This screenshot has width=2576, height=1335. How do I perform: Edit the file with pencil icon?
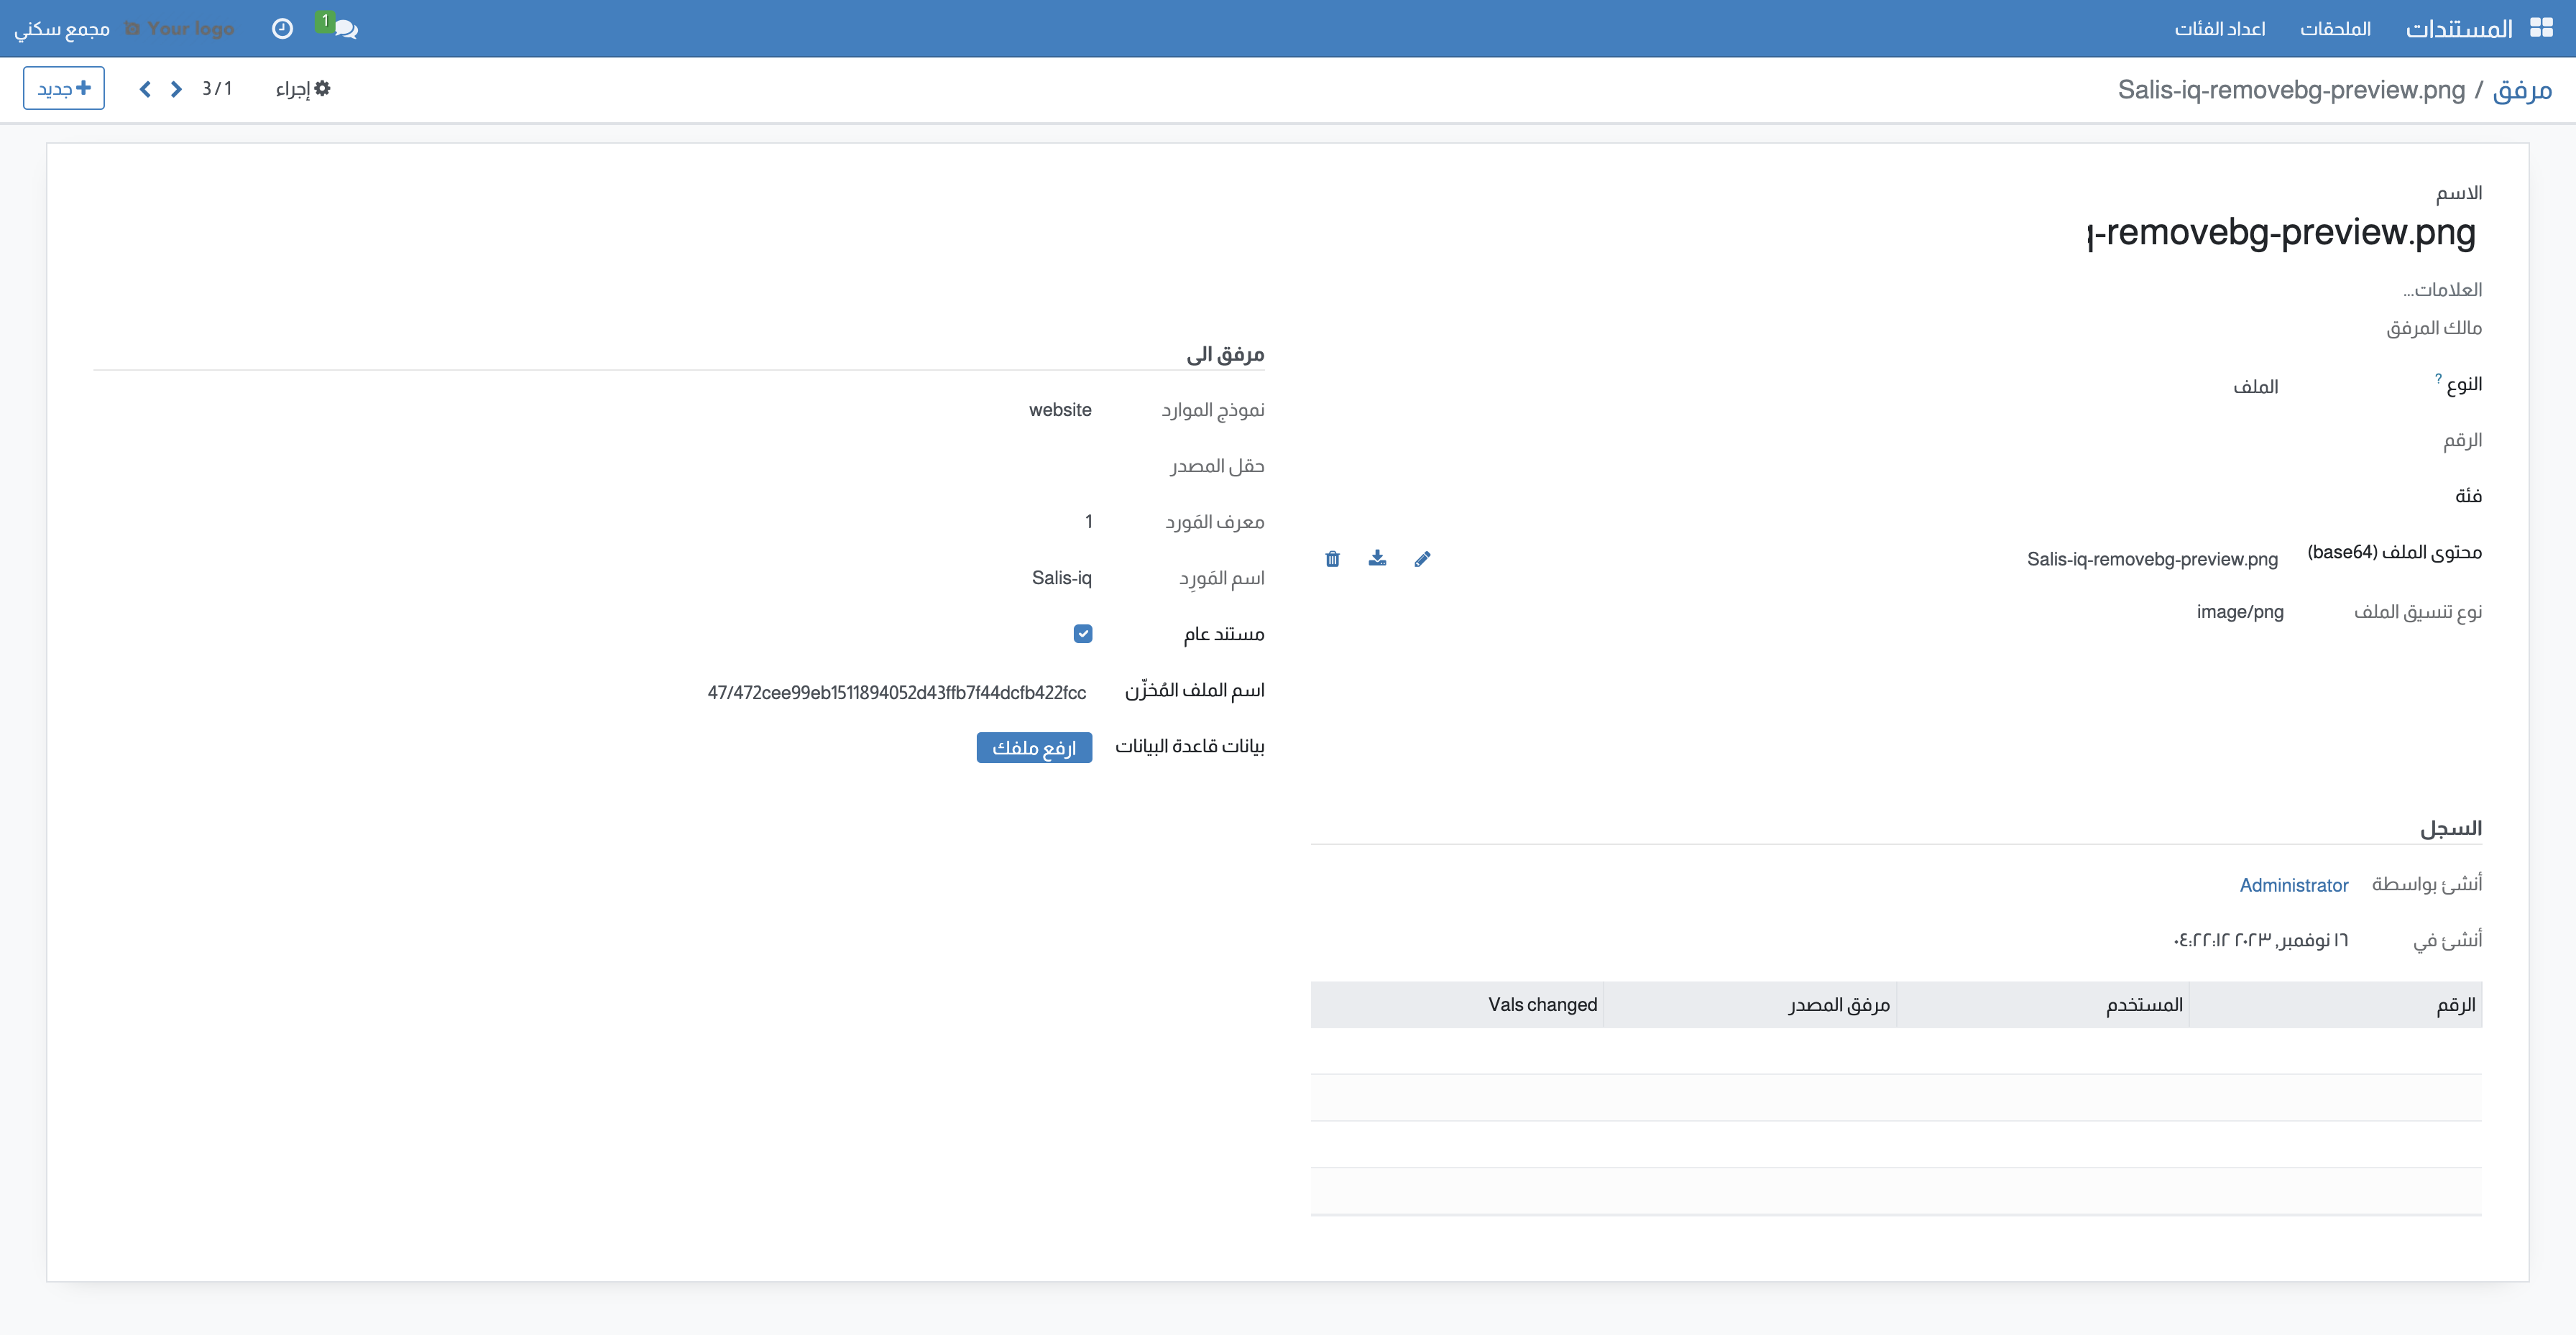[1422, 558]
